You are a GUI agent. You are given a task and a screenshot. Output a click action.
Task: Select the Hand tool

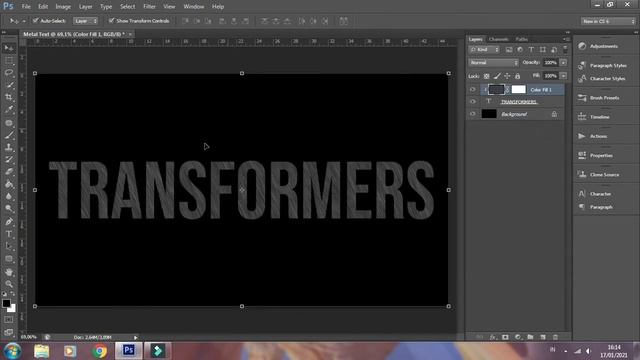[x=9, y=271]
